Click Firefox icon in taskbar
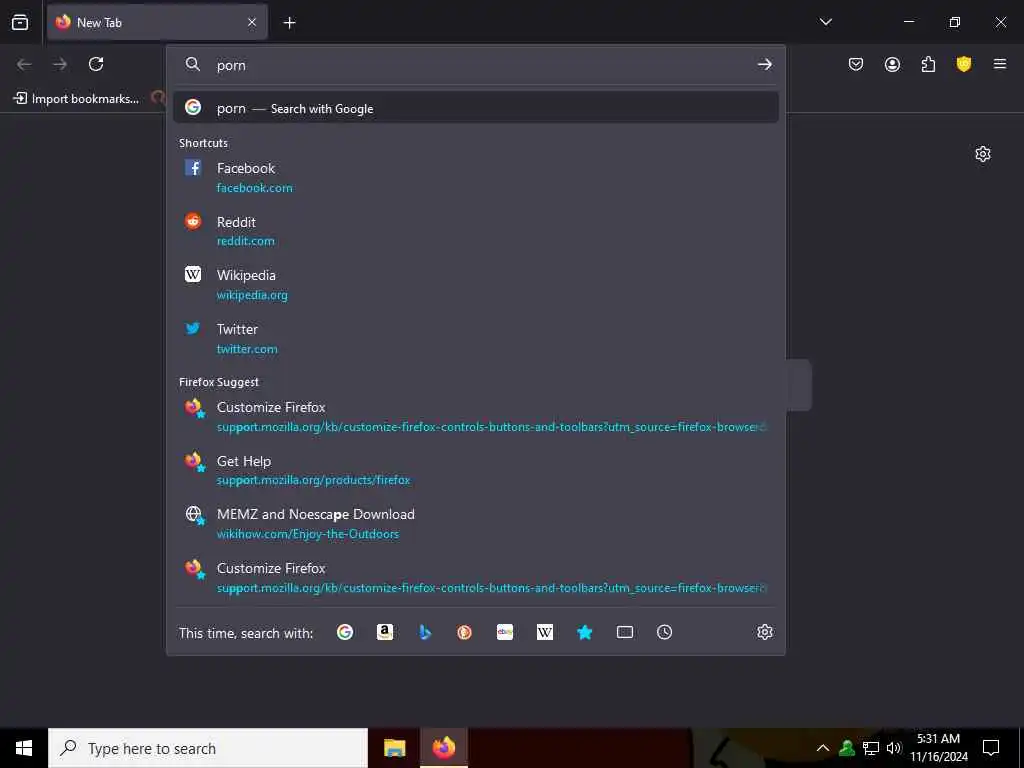The height and width of the screenshot is (768, 1024). tap(444, 748)
